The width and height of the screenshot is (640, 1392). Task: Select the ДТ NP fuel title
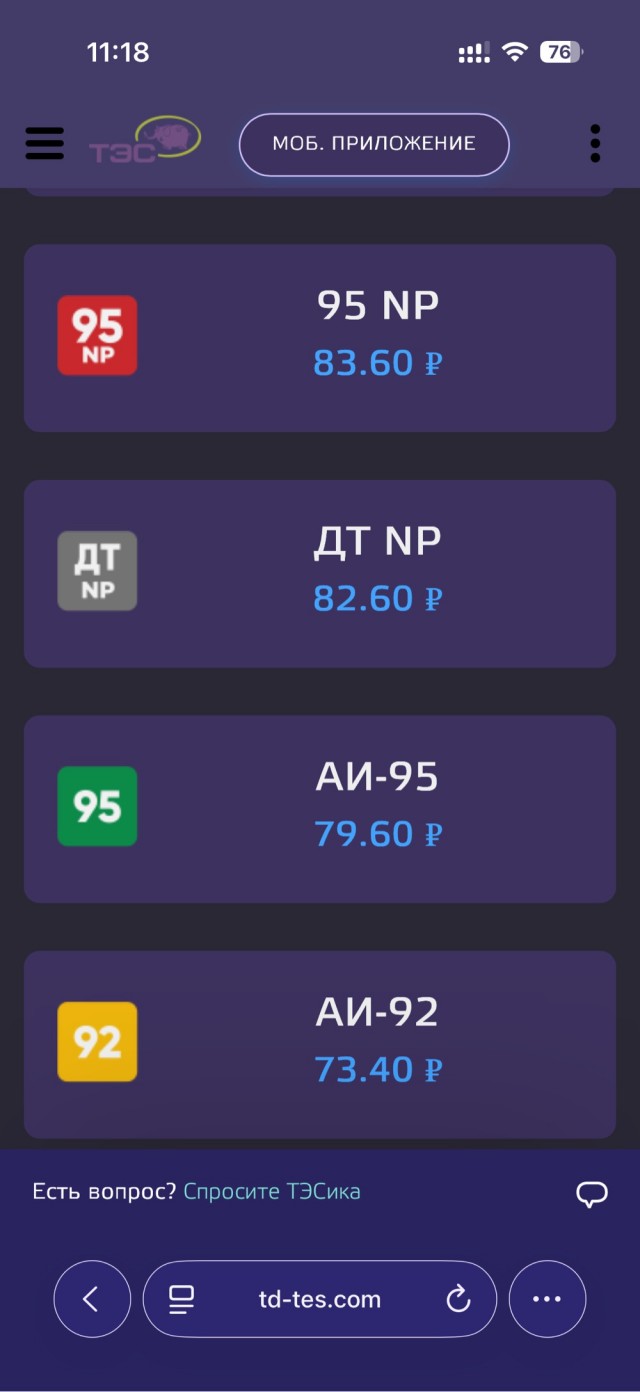tap(377, 541)
